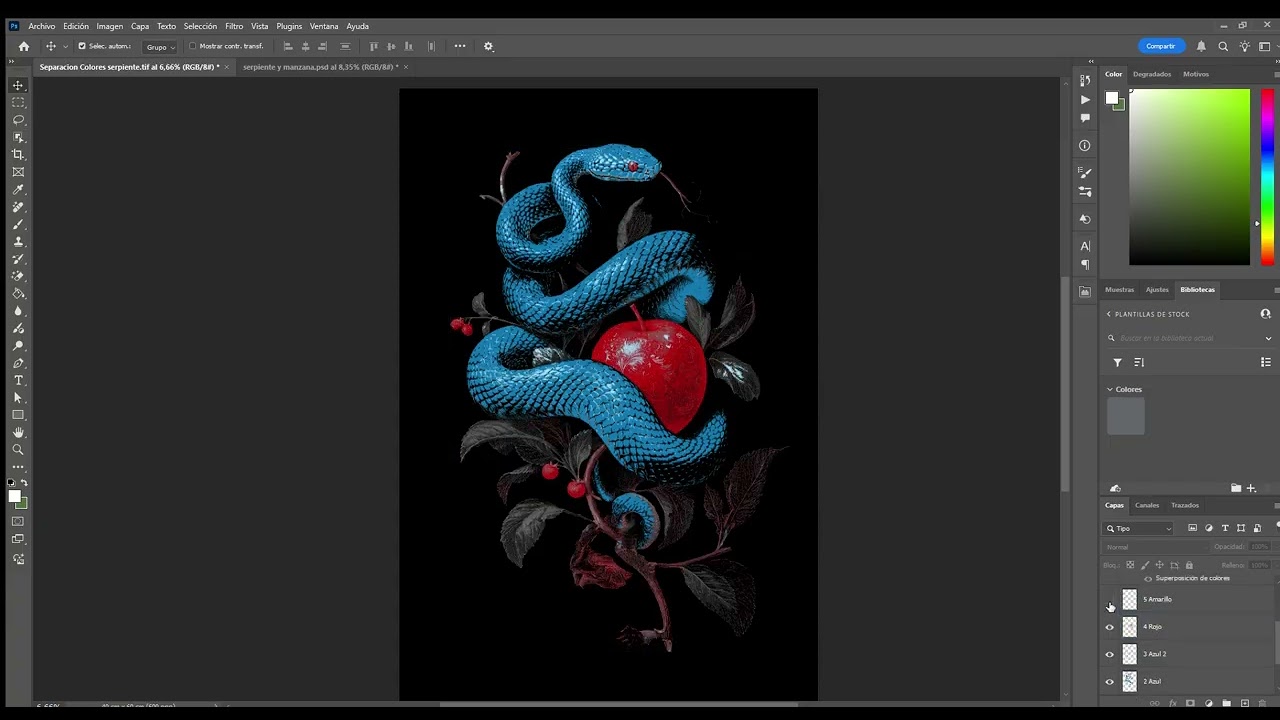Open the Brush Settings panel icon

pyautogui.click(x=1085, y=172)
